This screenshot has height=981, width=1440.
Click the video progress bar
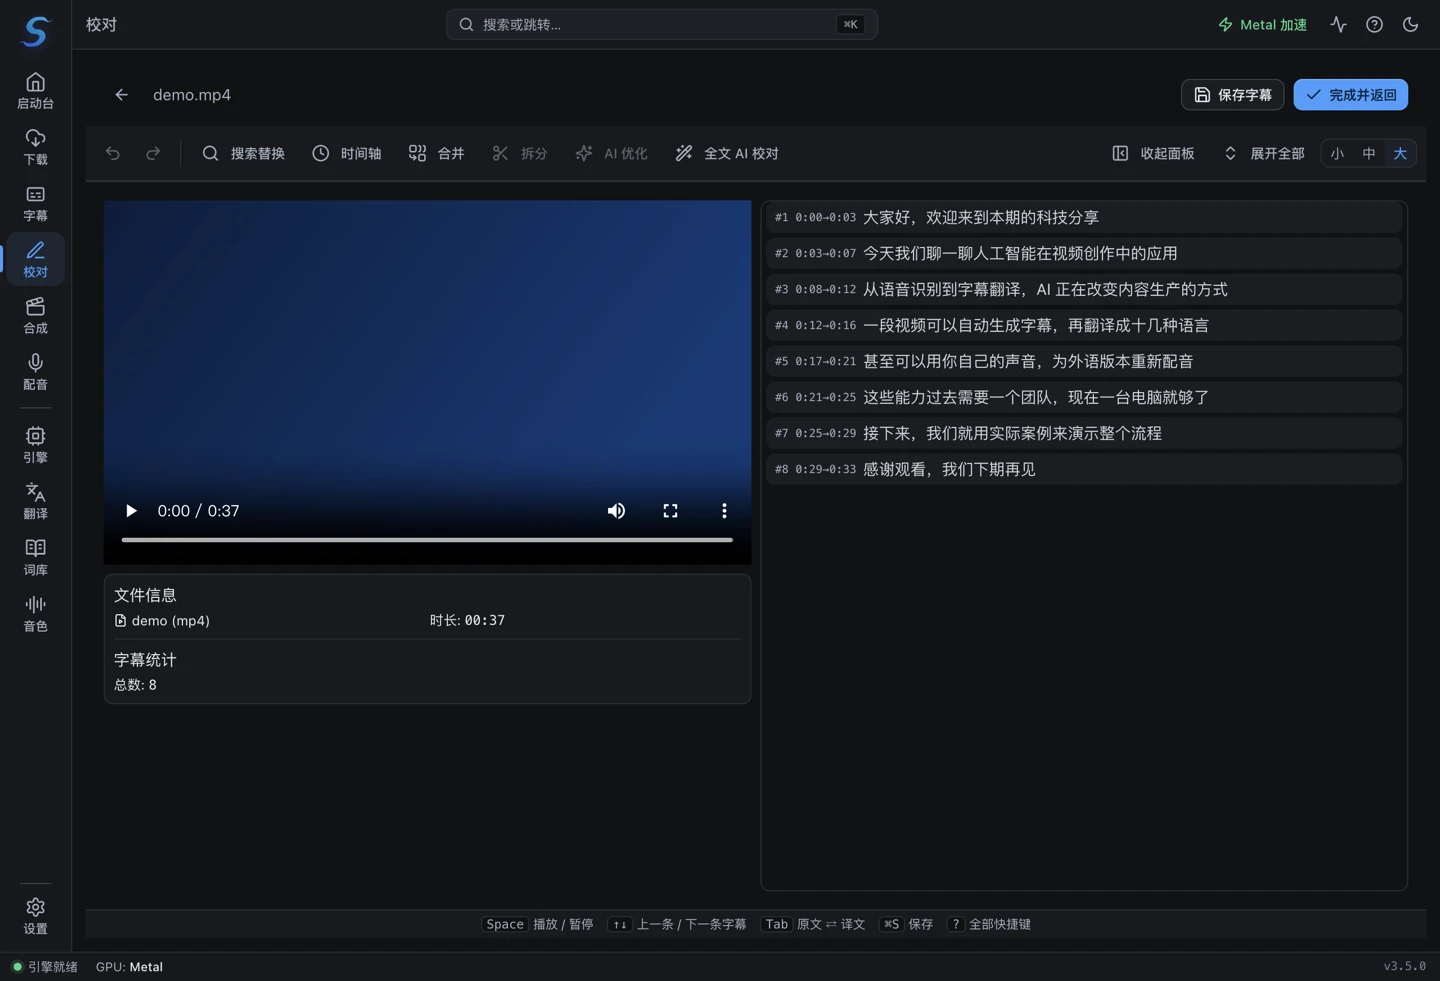tap(427, 539)
